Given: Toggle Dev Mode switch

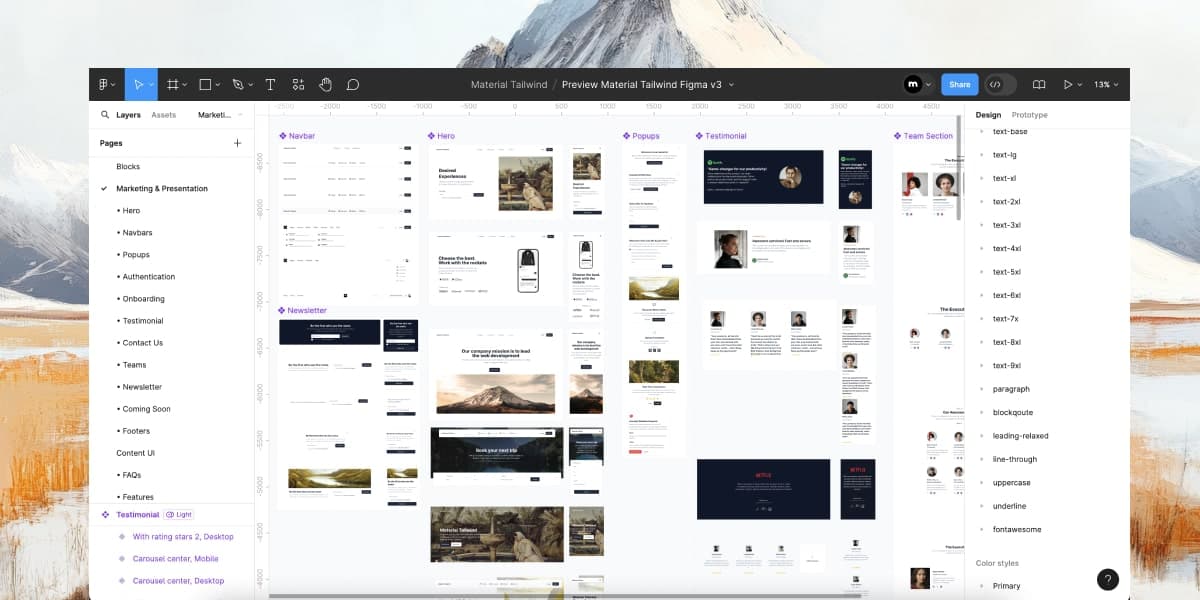Looking at the screenshot, I should (995, 85).
